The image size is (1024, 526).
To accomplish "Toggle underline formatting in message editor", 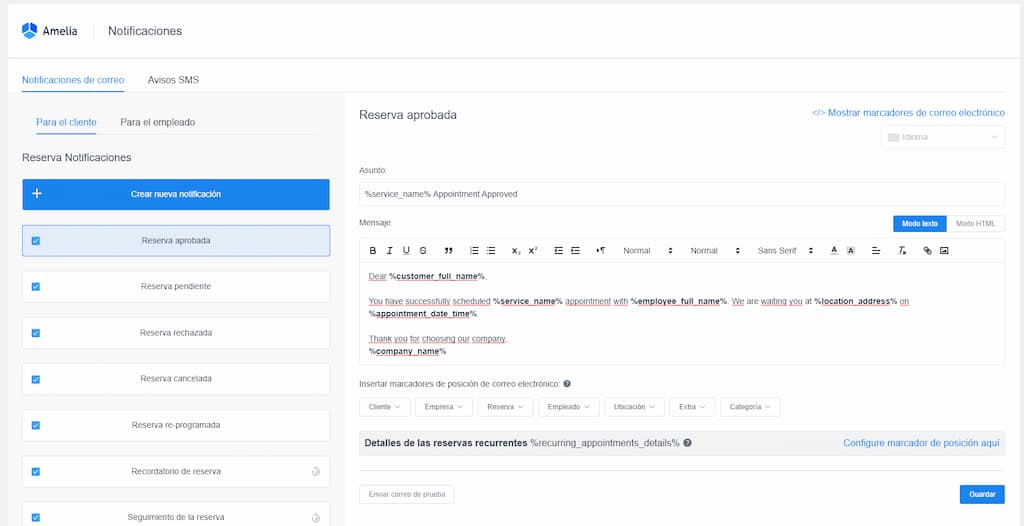I will (406, 250).
